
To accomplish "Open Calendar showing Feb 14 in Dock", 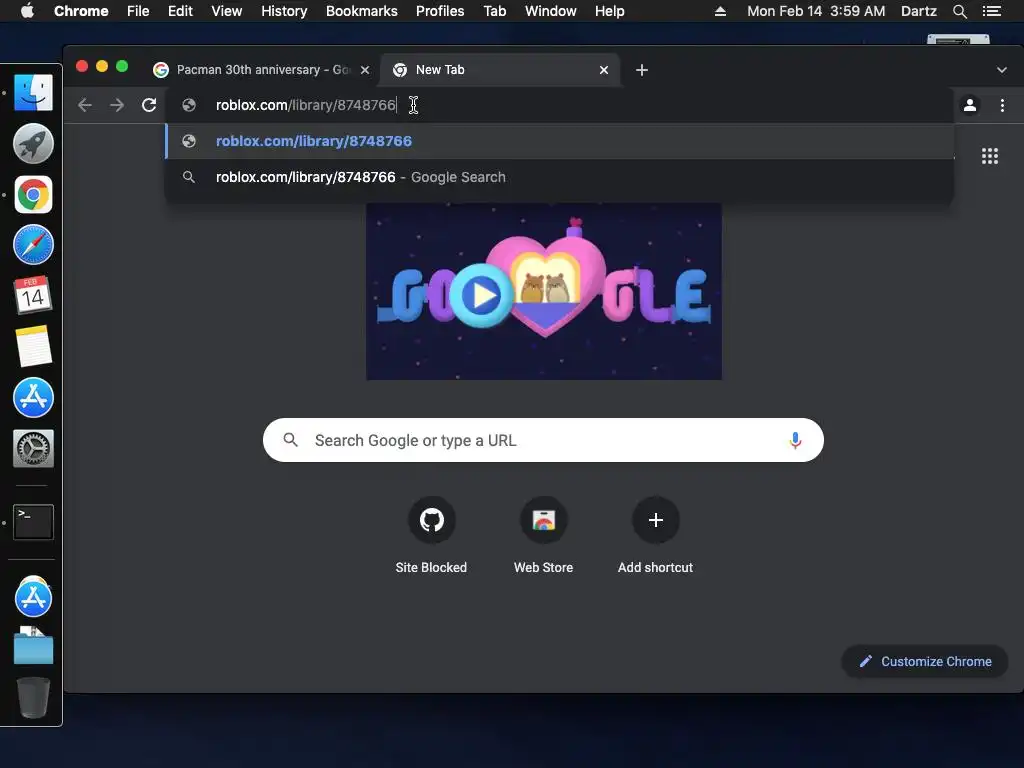I will pos(33,296).
